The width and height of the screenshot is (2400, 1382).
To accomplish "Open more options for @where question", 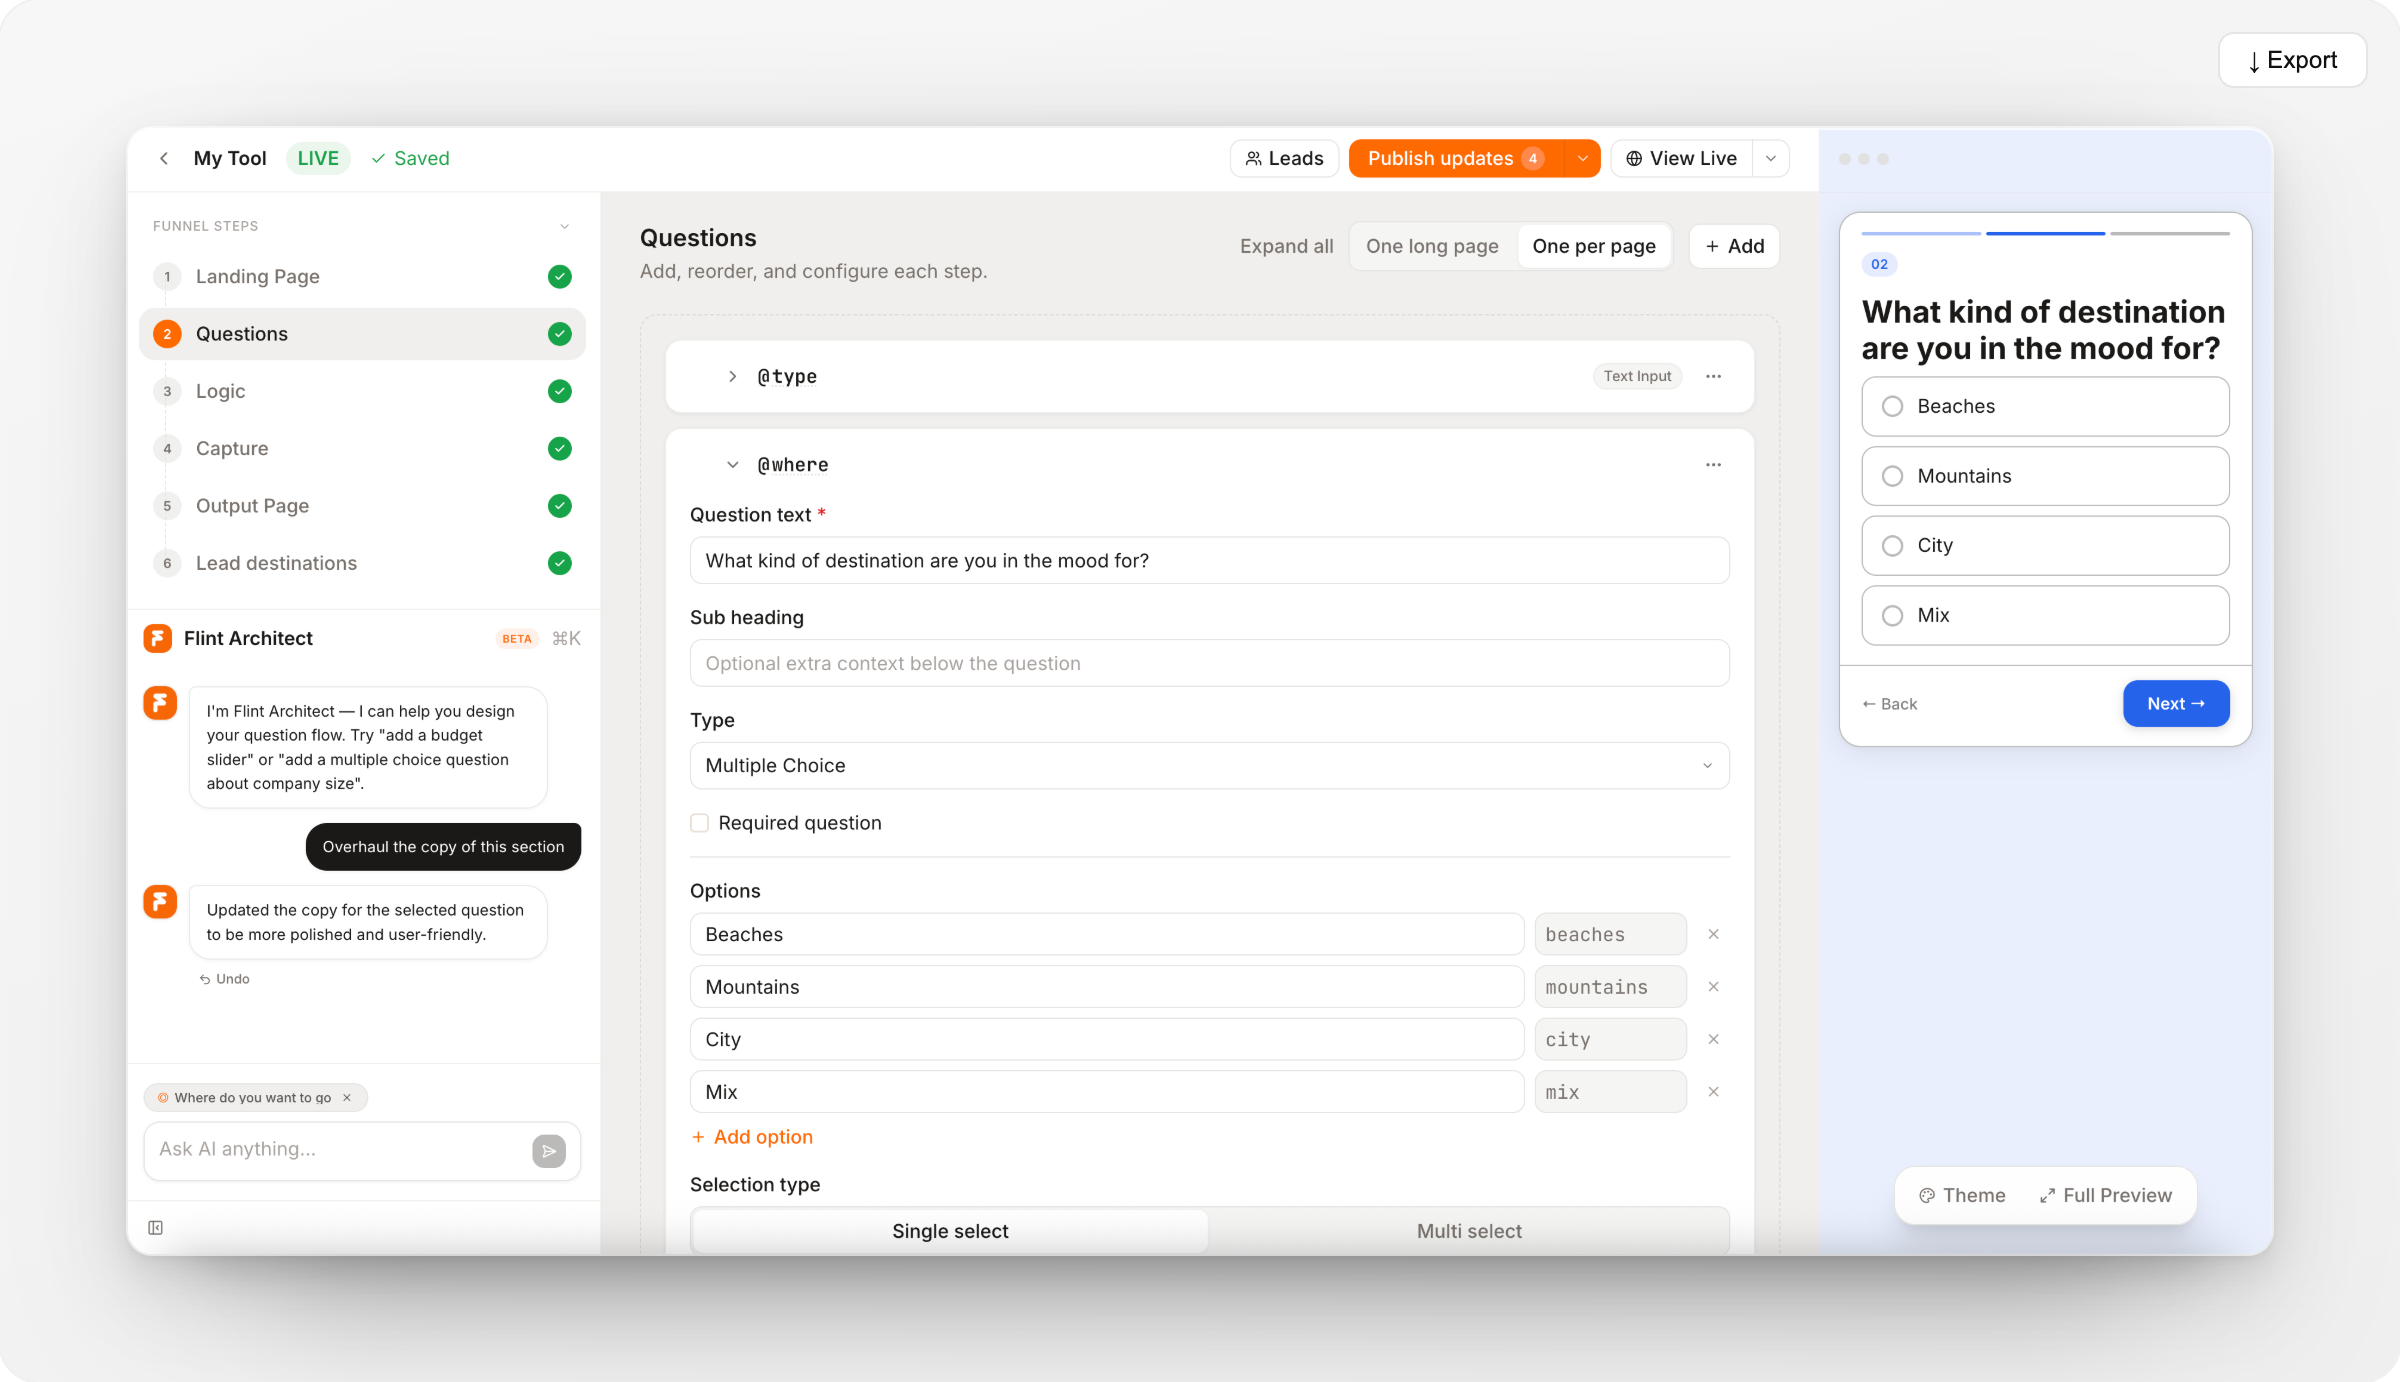I will [x=1713, y=465].
